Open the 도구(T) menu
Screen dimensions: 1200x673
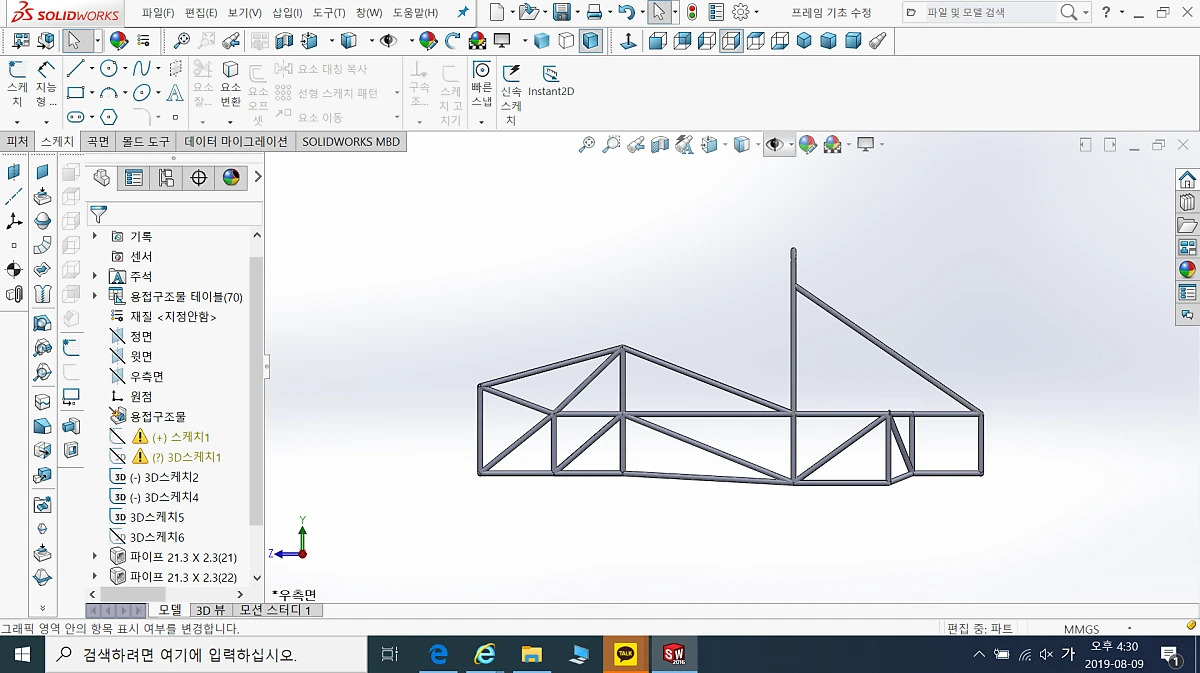pyautogui.click(x=328, y=13)
